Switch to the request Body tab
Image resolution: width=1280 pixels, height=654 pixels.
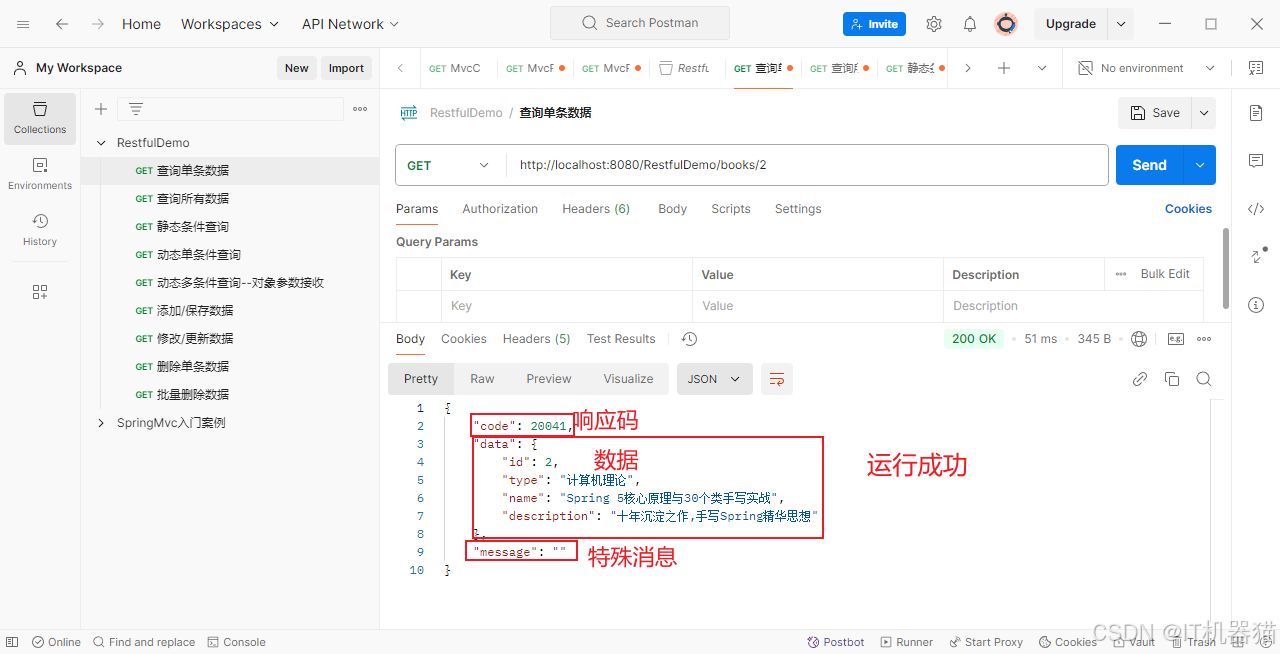672,209
